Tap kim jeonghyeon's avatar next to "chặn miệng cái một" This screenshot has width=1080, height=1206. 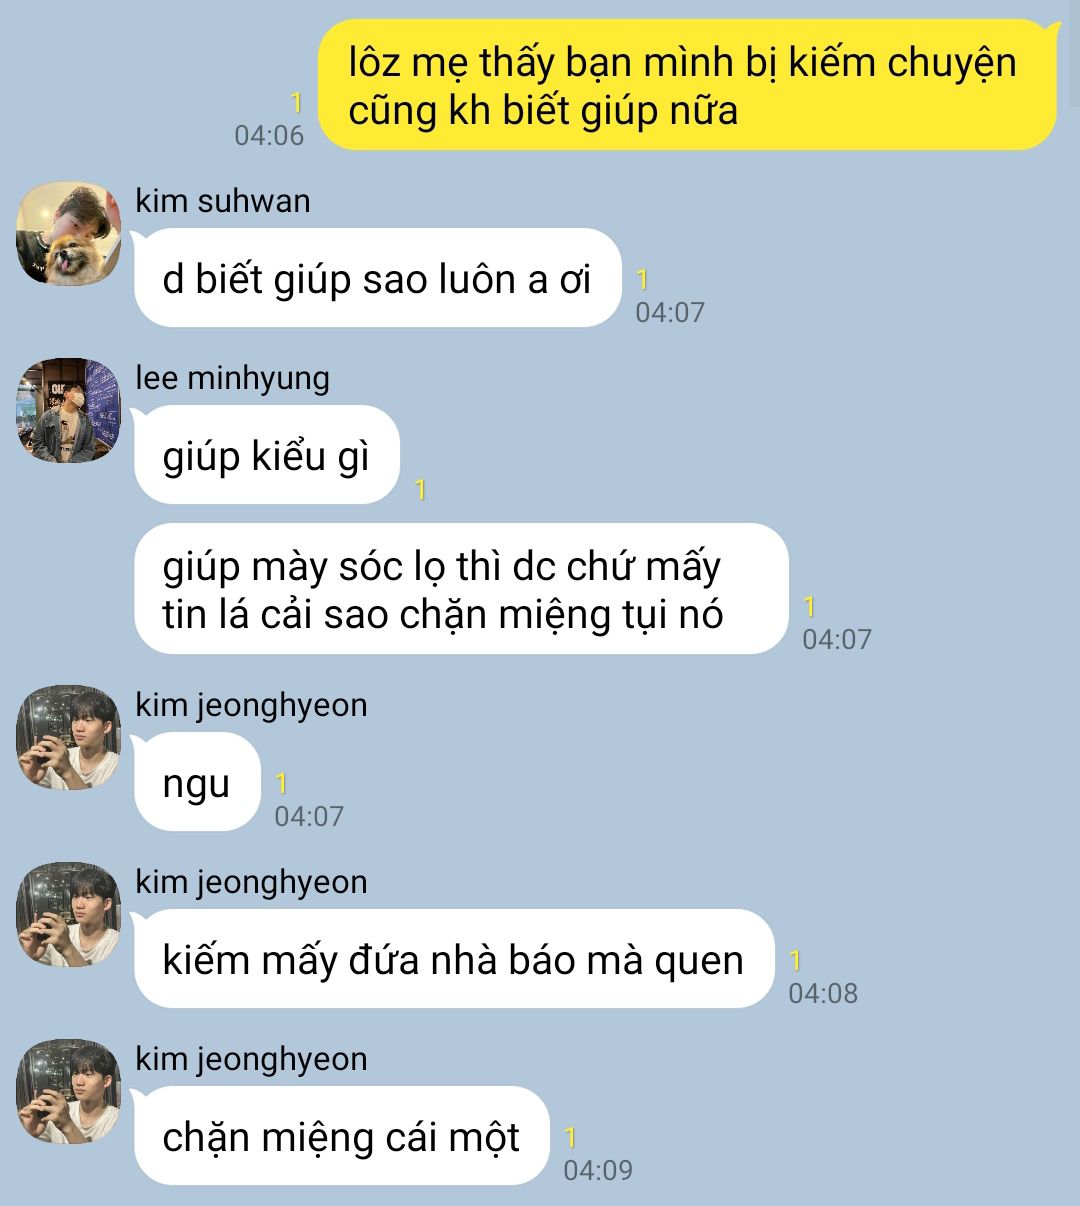pyautogui.click(x=69, y=1092)
